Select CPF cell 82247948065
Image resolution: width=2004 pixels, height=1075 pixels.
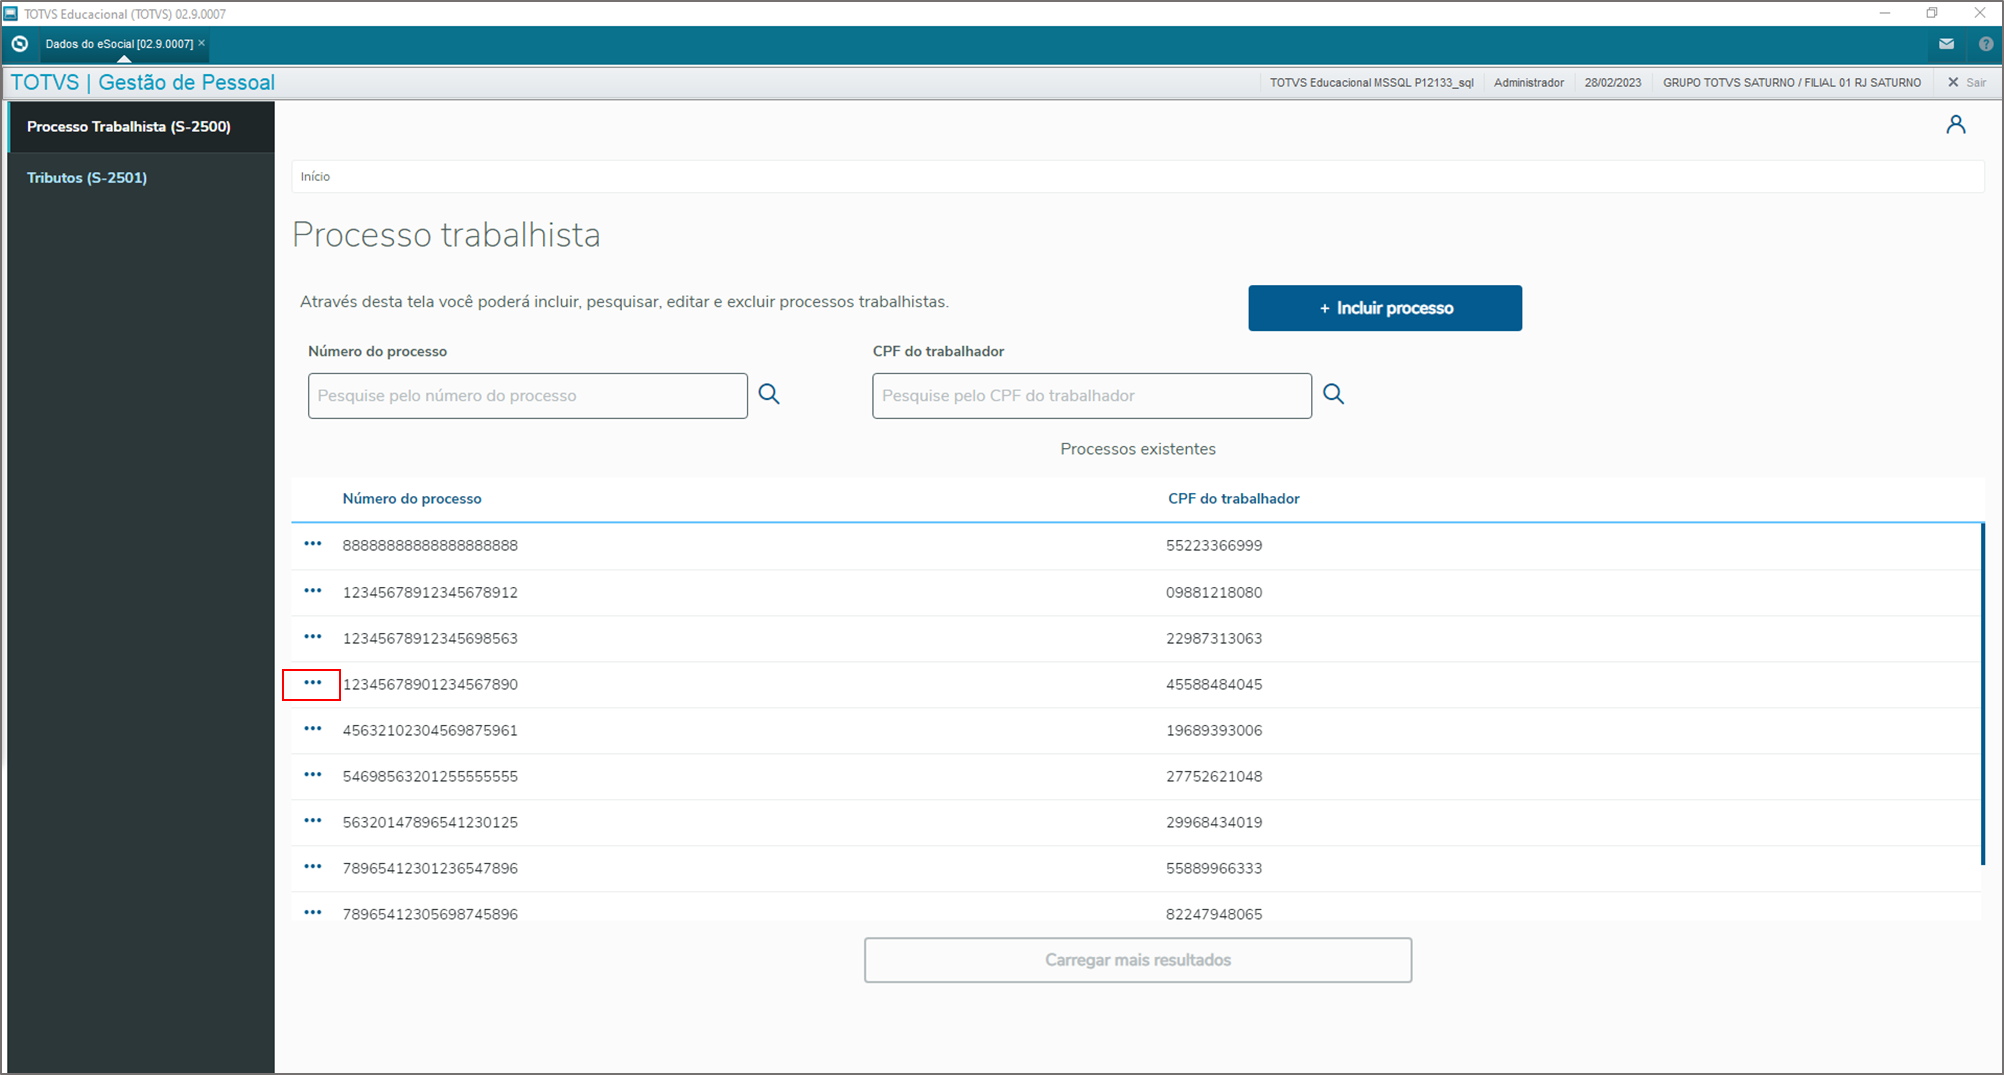[x=1214, y=914]
